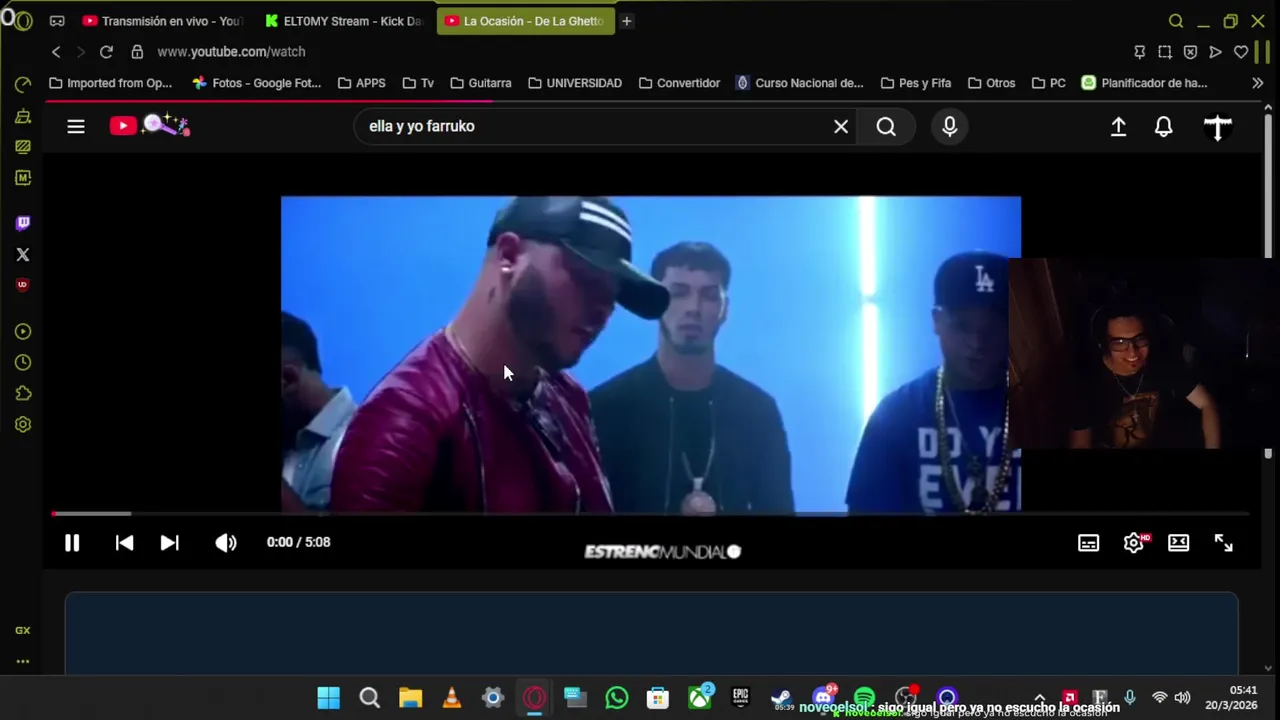This screenshot has height=720, width=1280.
Task: Open the GX Corner gamepad icon
Action: pos(57,21)
